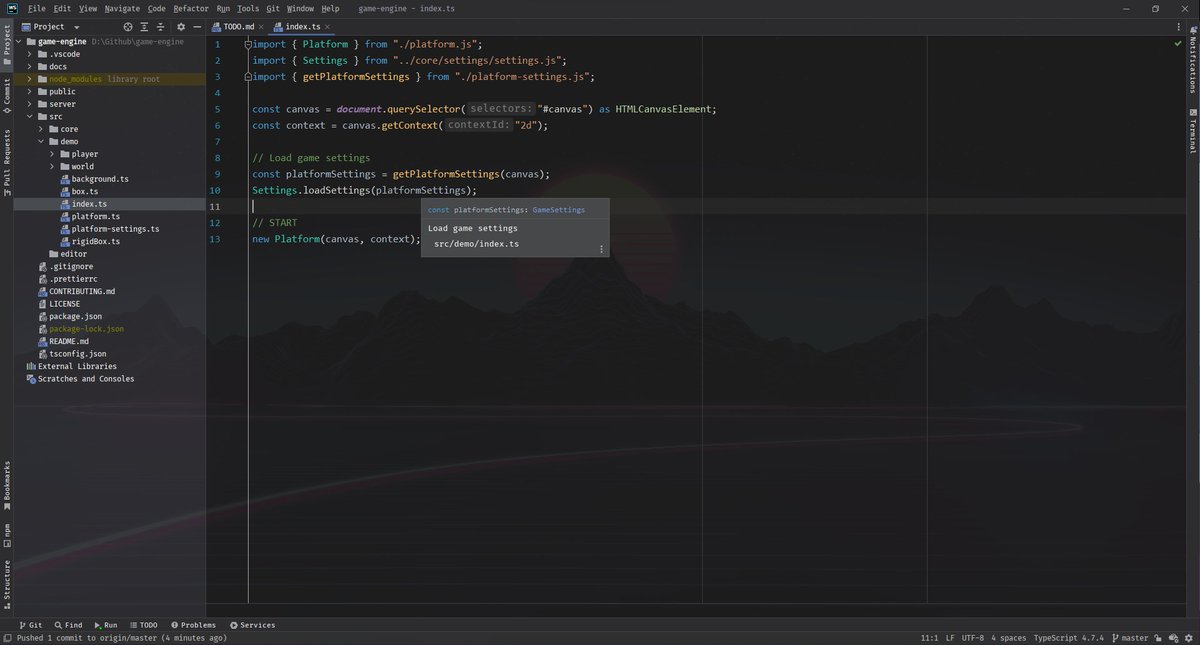The width and height of the screenshot is (1200, 645).
Task: Open the Refactor menu
Action: pos(191,8)
